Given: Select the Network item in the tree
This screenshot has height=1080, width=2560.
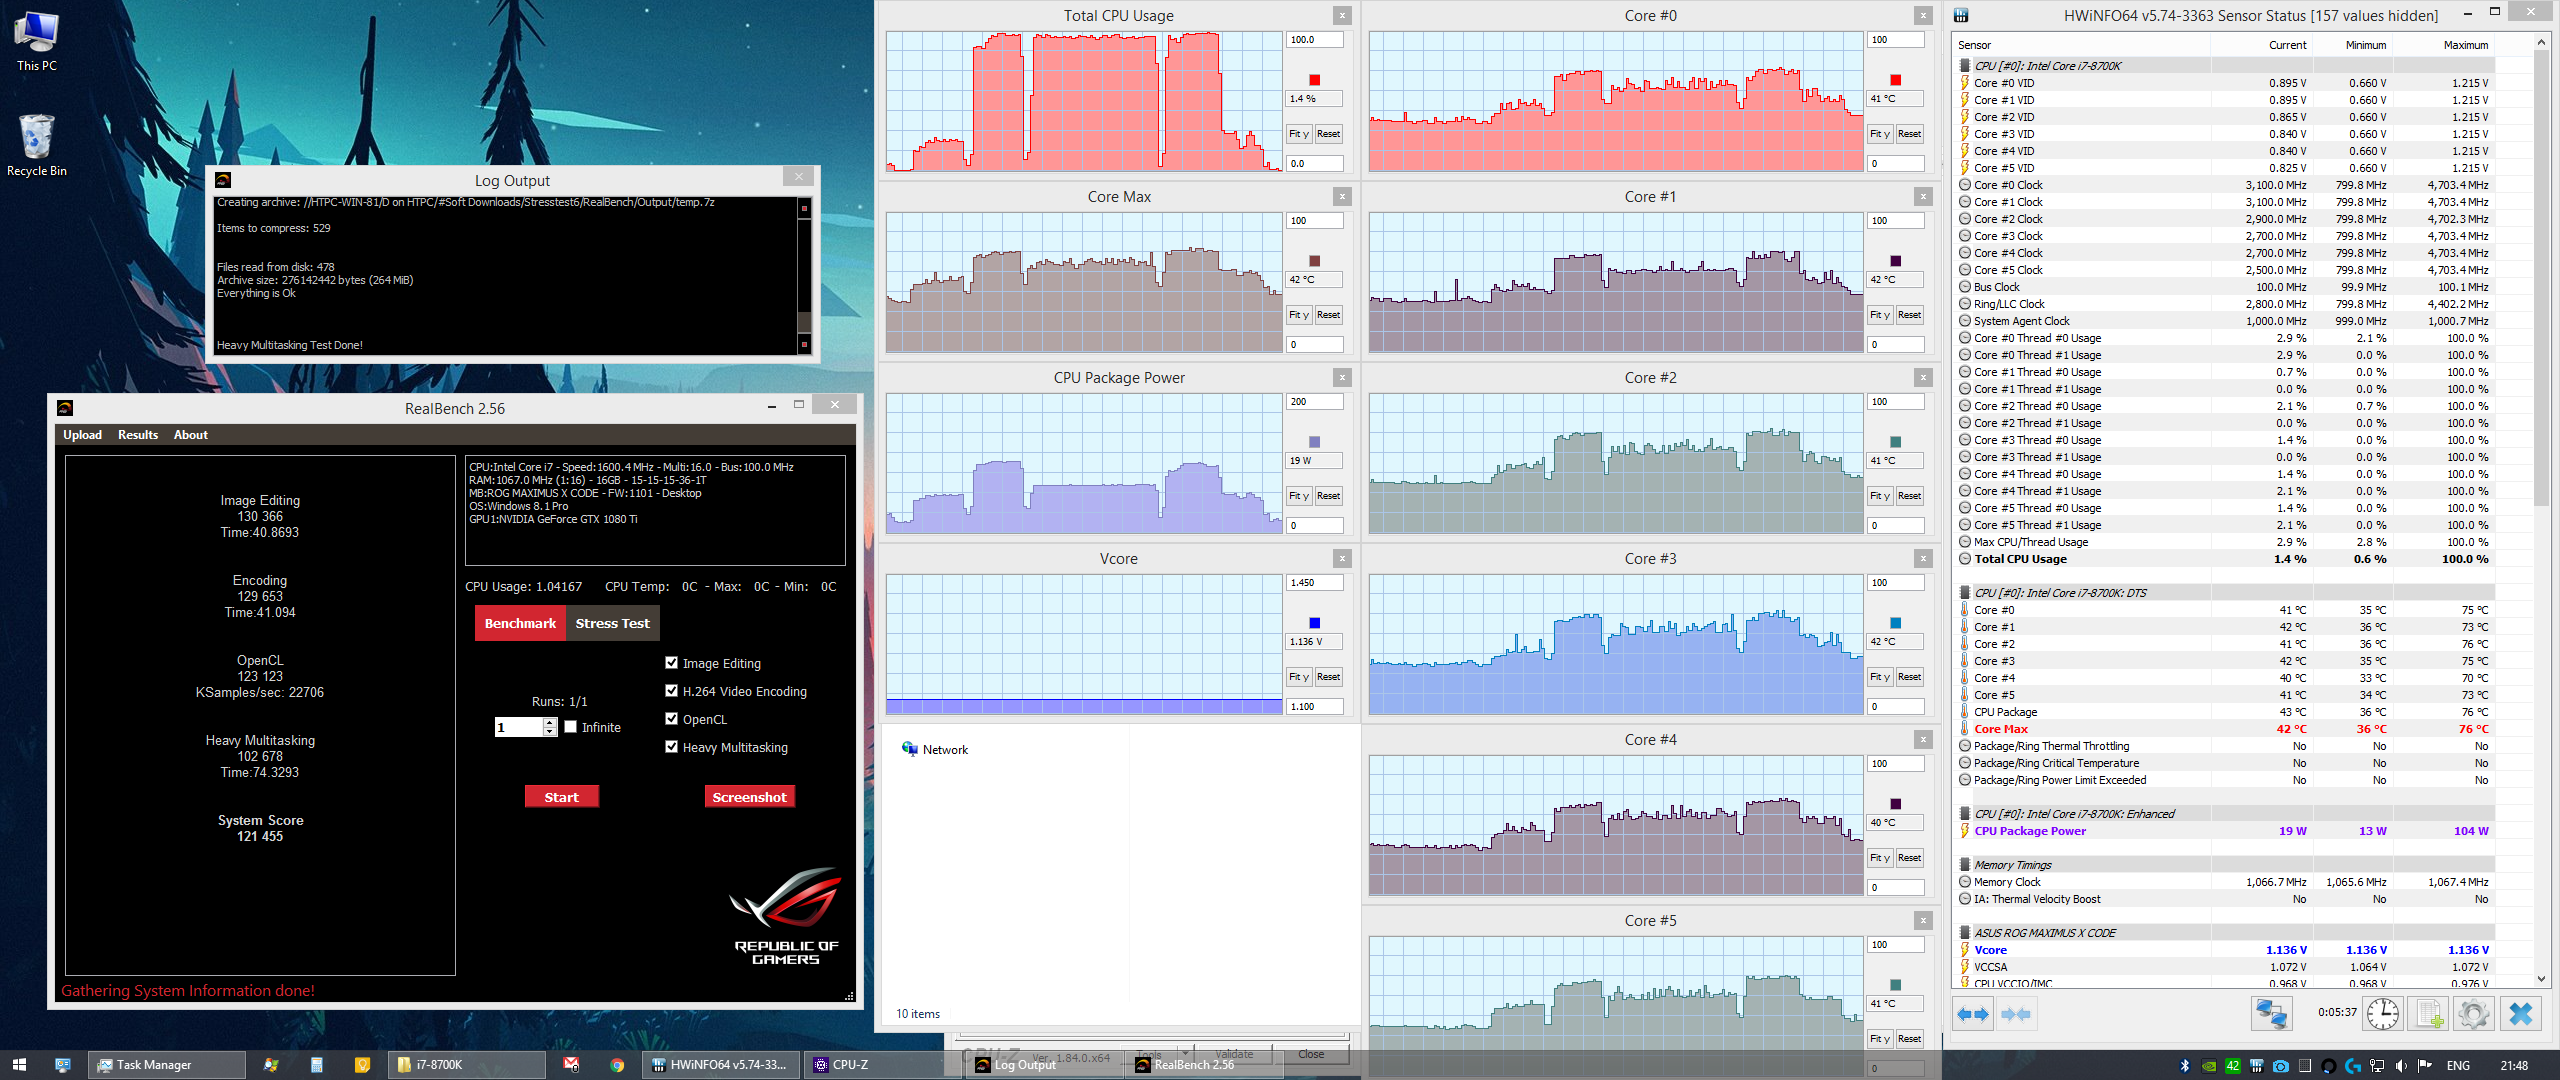Looking at the screenshot, I should (944, 750).
